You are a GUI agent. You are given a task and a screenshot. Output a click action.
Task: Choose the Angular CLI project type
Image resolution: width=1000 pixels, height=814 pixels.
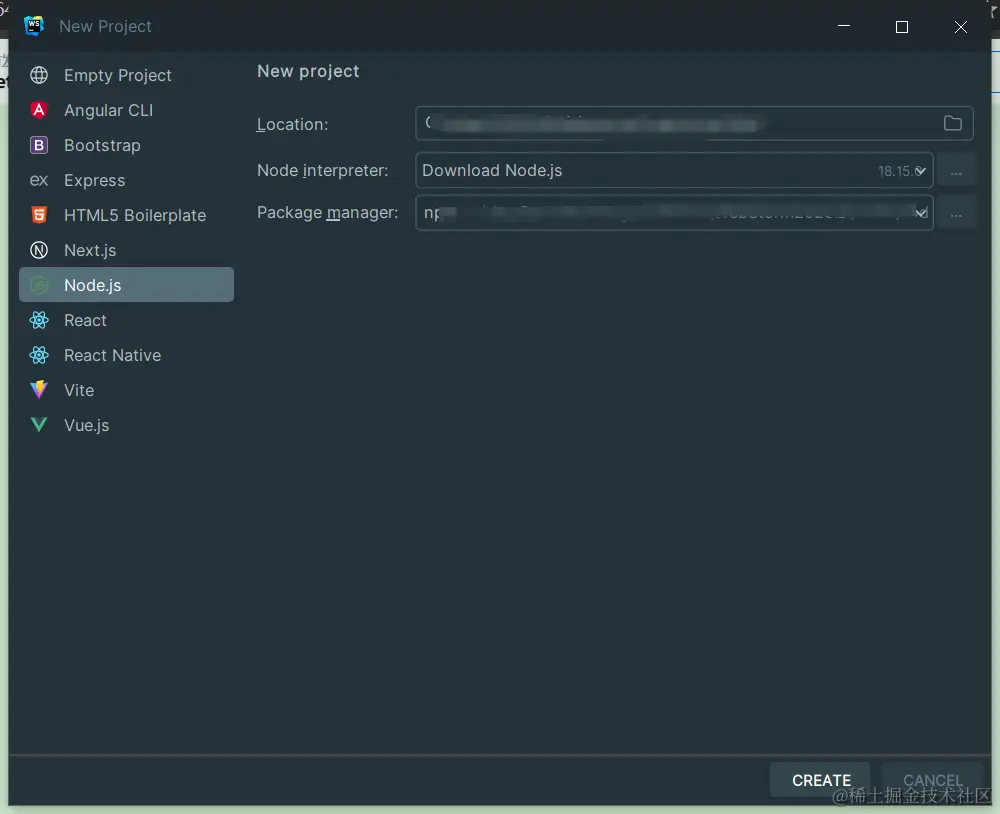tap(126, 110)
